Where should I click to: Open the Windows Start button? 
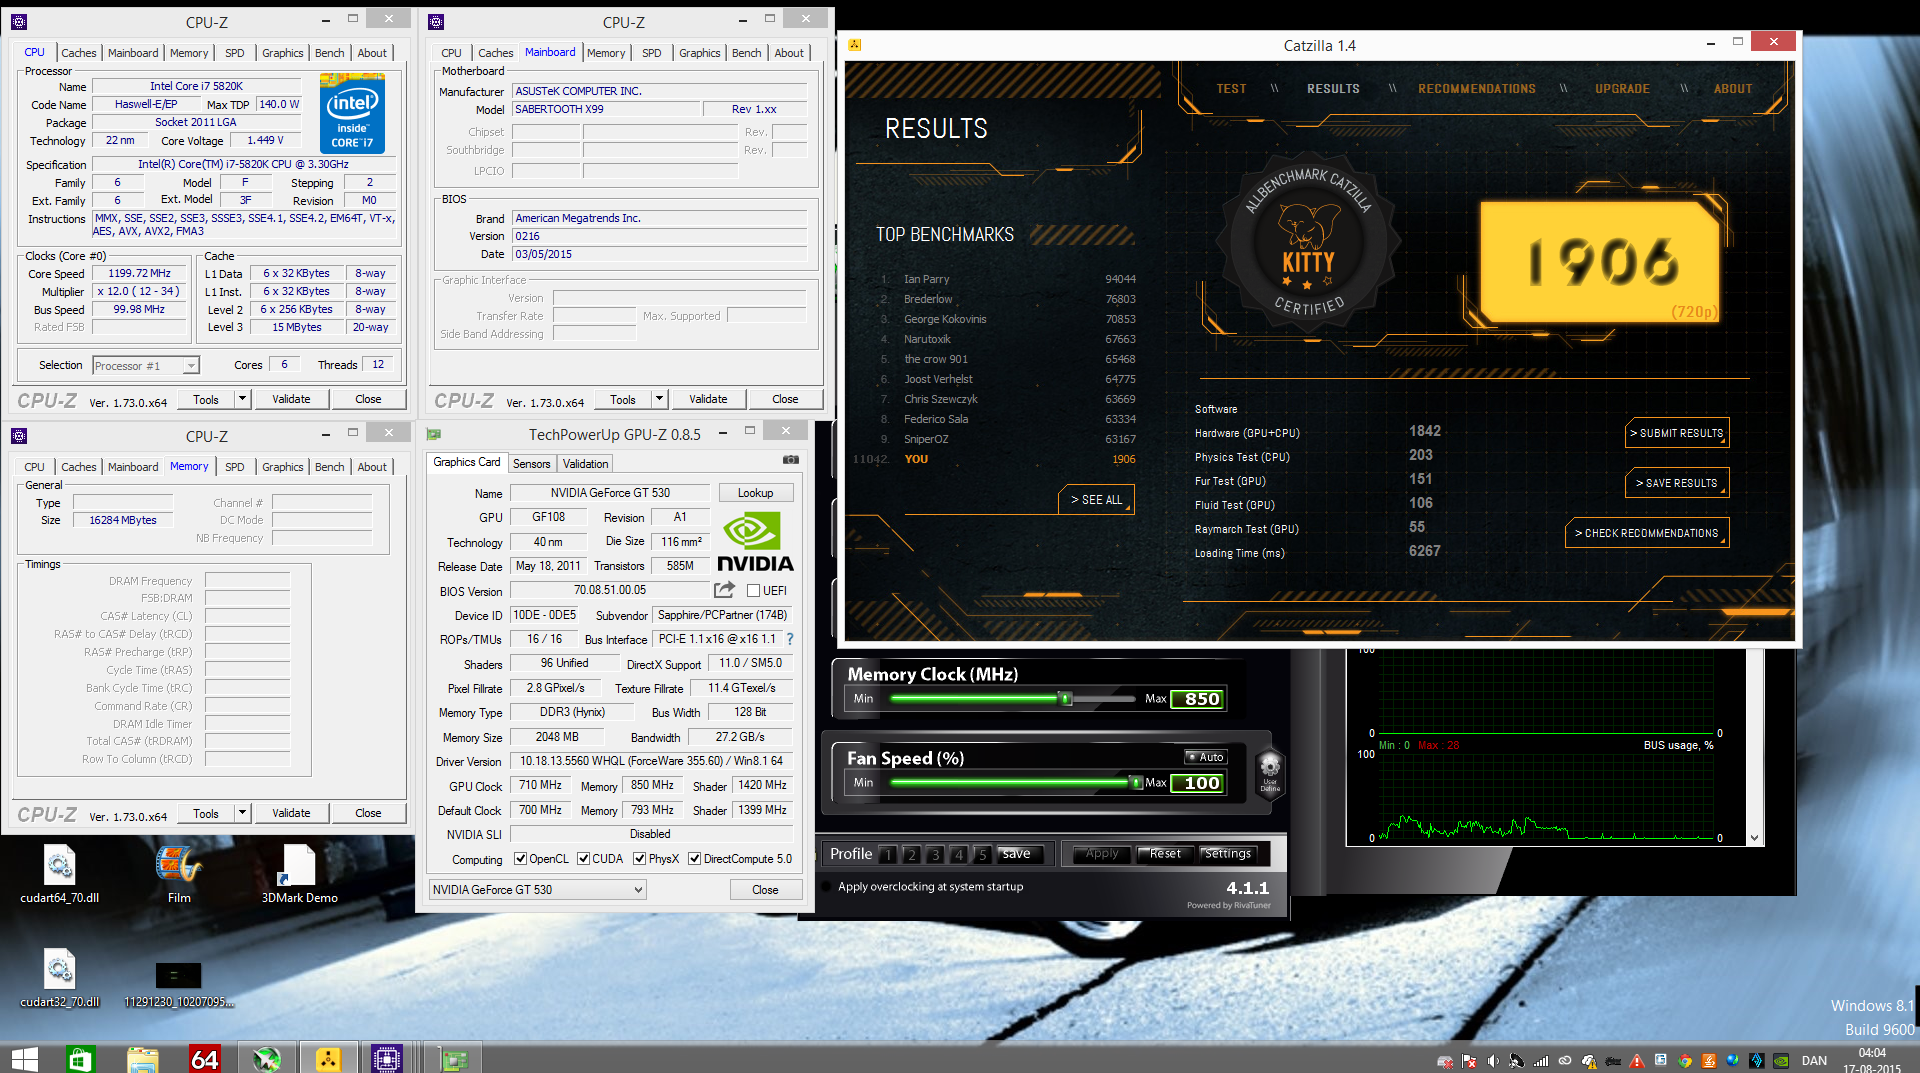tap(24, 1058)
